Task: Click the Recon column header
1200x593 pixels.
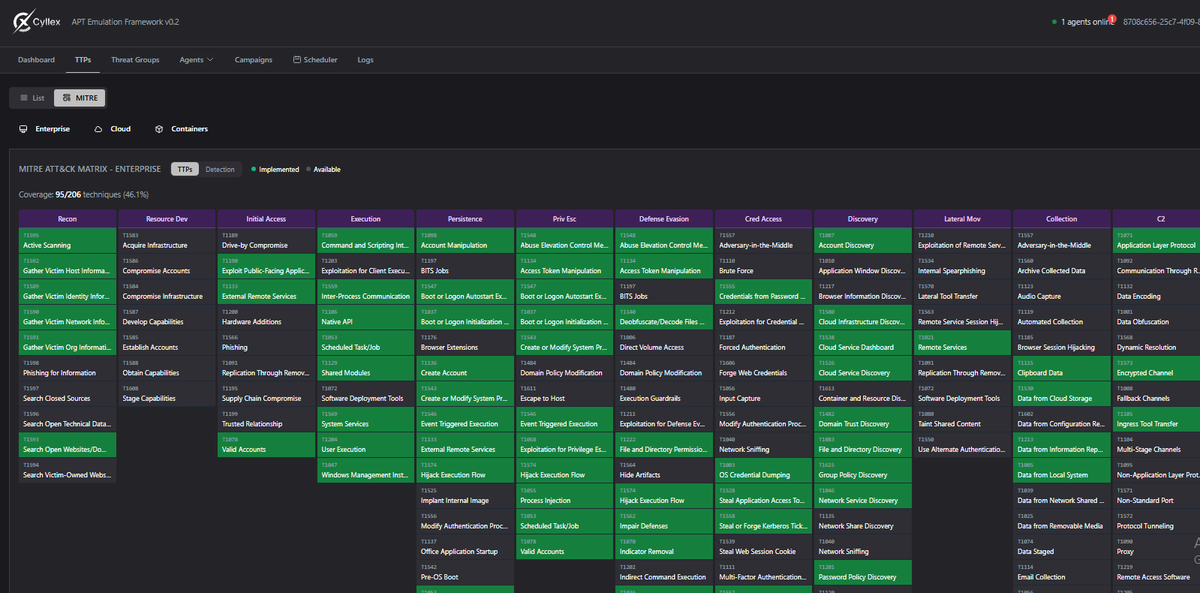Action: (67, 218)
